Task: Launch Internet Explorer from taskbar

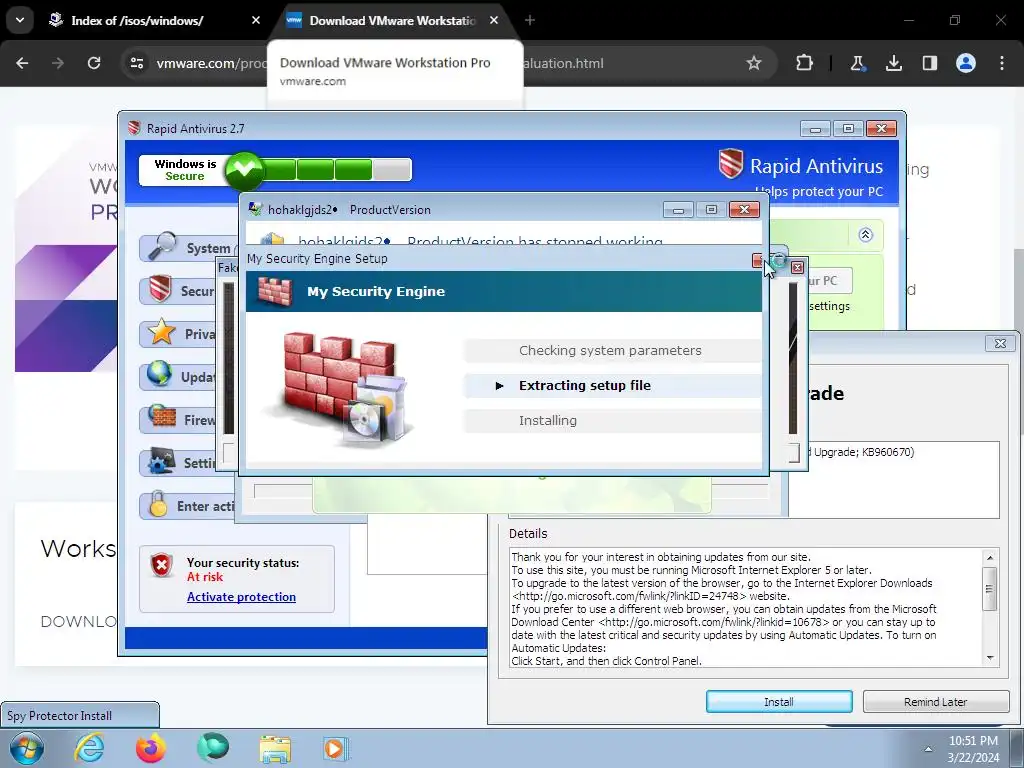Action: (89, 748)
